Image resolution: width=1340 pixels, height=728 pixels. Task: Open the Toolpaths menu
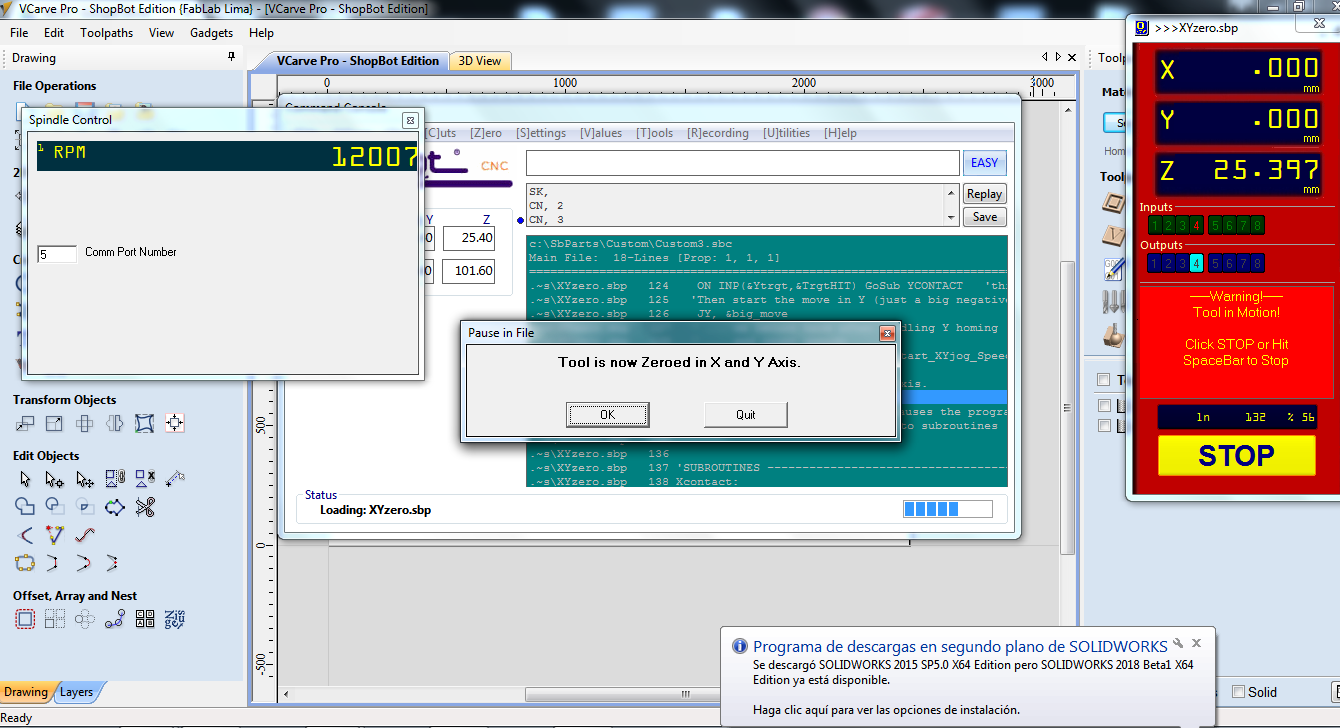click(x=107, y=33)
